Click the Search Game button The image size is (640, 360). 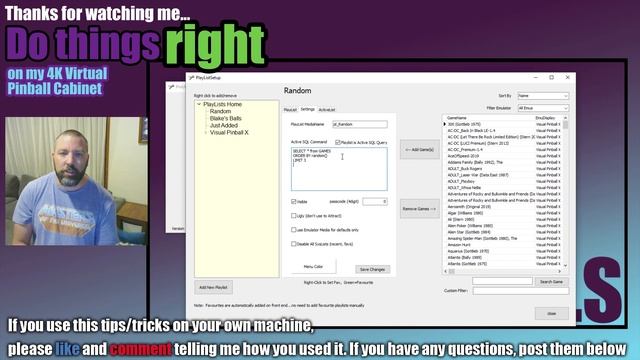coord(551,282)
